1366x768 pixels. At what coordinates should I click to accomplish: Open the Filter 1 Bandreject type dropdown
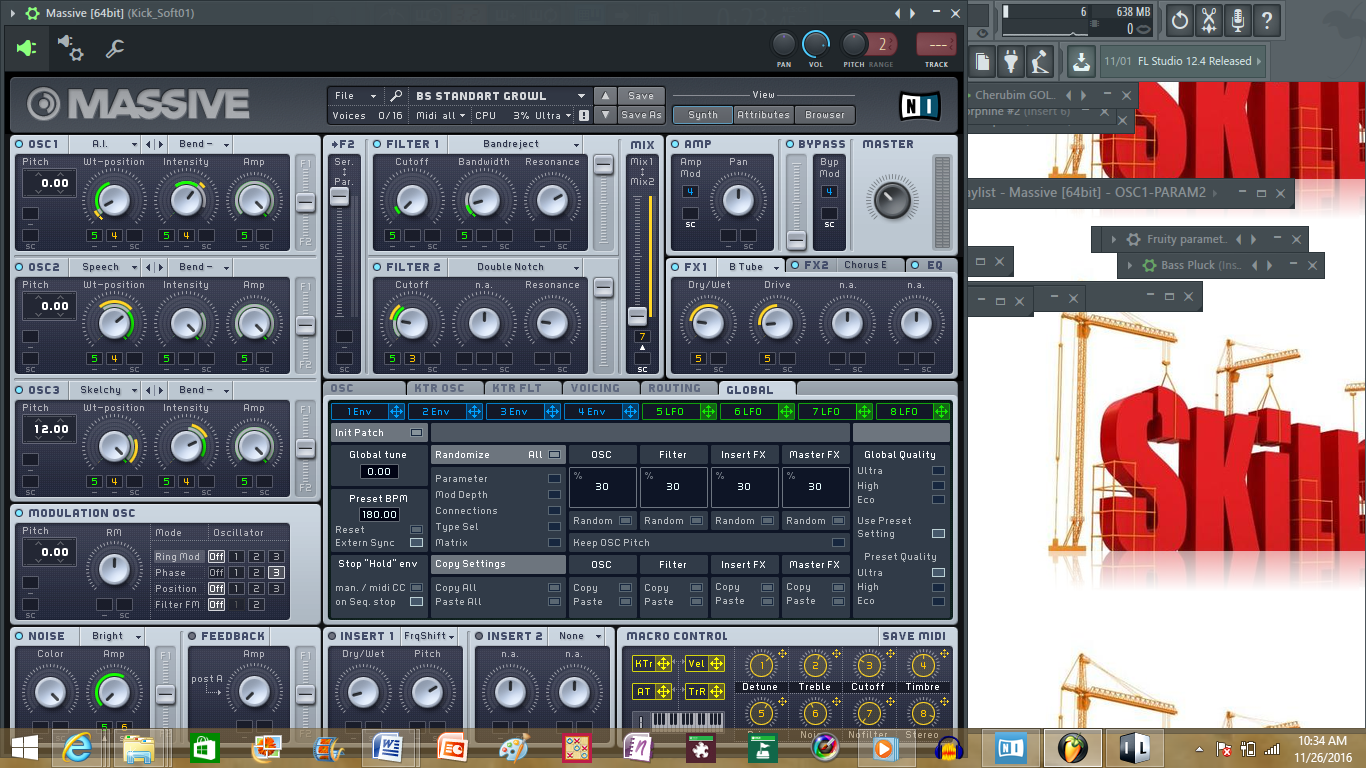point(516,144)
